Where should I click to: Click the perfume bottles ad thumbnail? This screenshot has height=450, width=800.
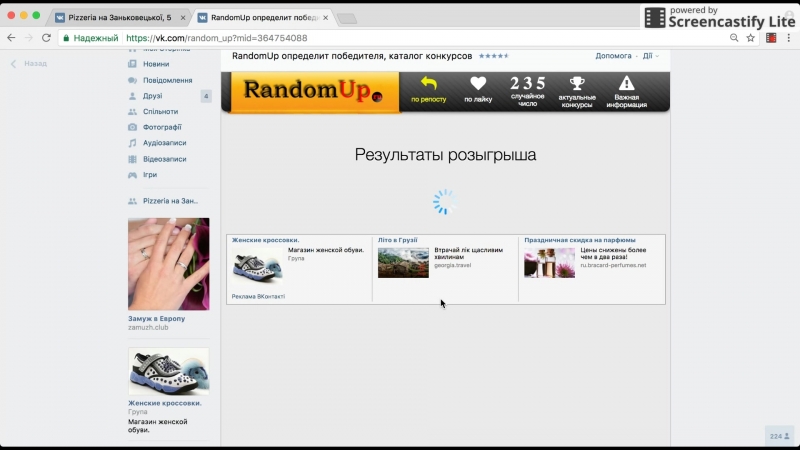[x=549, y=263]
